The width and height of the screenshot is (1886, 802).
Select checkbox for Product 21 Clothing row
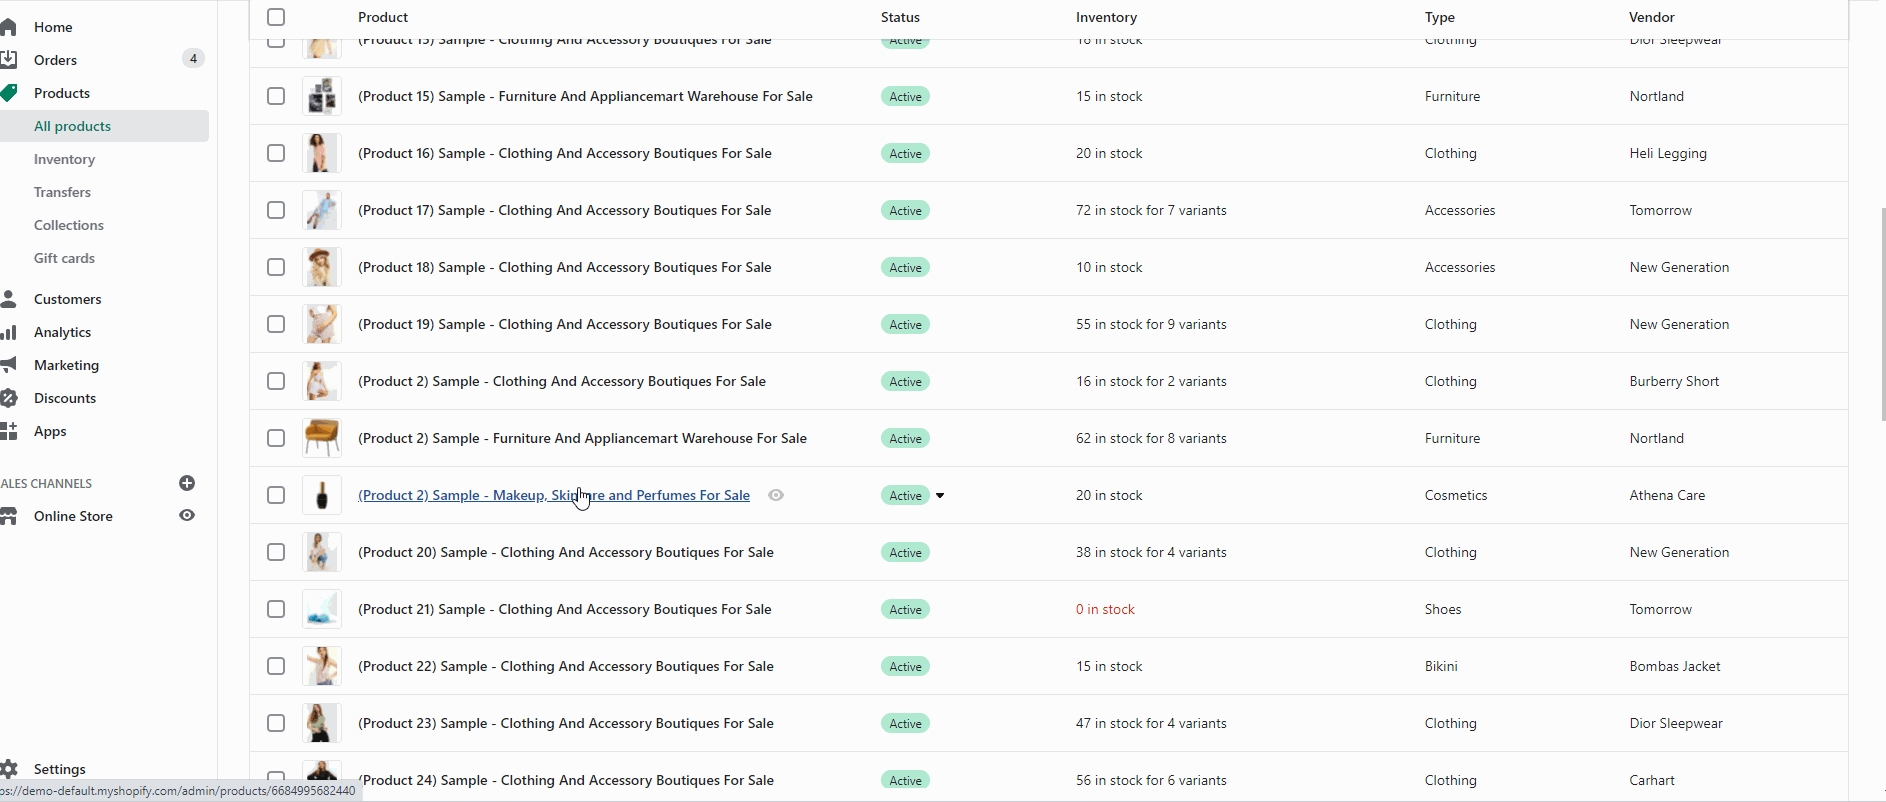point(276,609)
